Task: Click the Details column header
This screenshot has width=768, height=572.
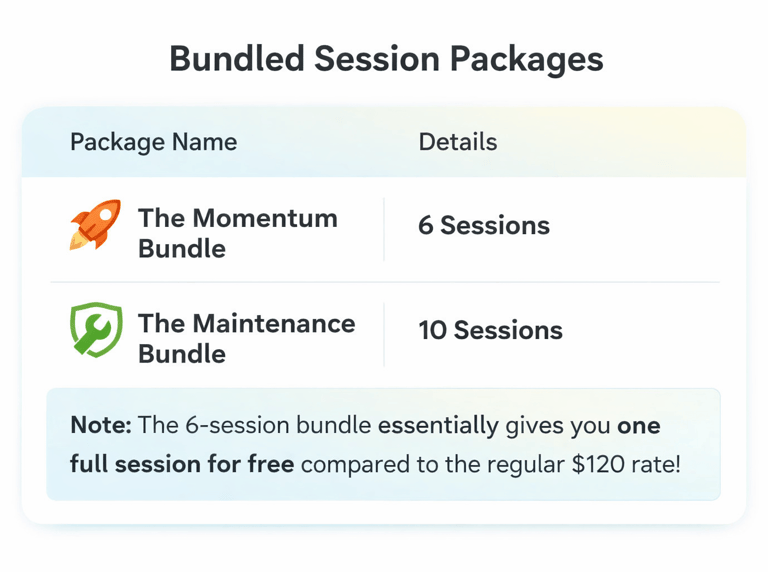Action: (457, 142)
